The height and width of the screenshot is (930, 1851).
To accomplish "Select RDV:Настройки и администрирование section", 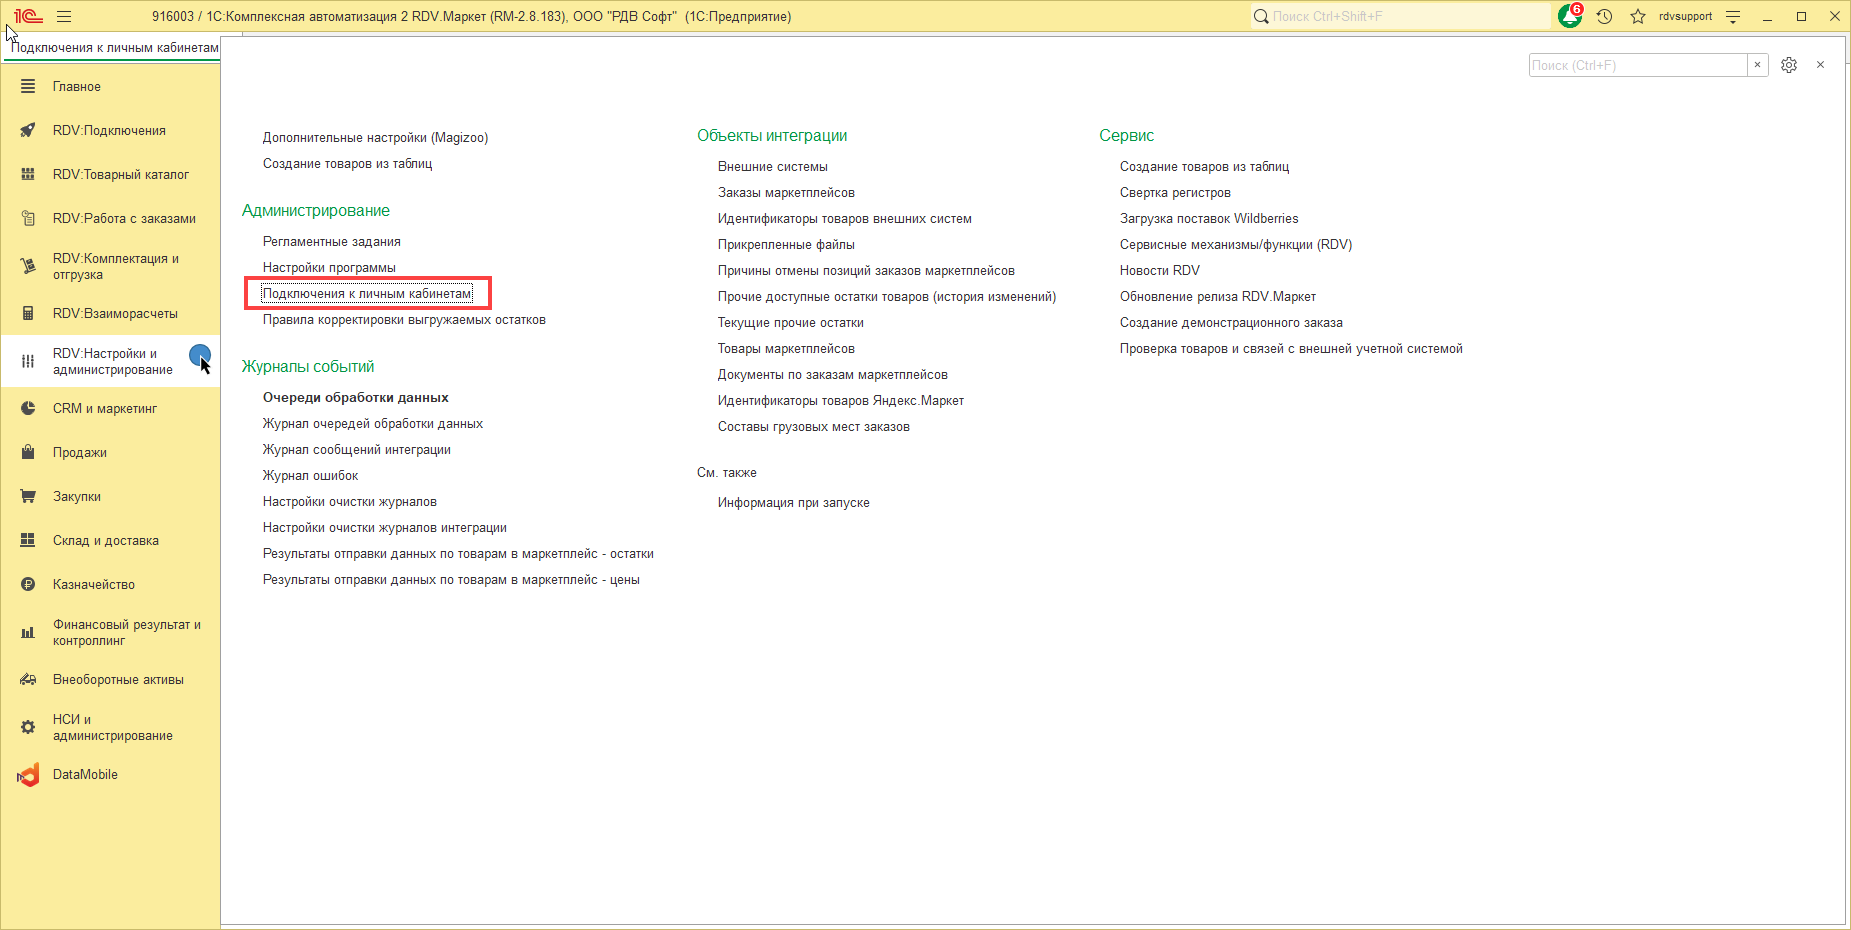I will [x=110, y=362].
